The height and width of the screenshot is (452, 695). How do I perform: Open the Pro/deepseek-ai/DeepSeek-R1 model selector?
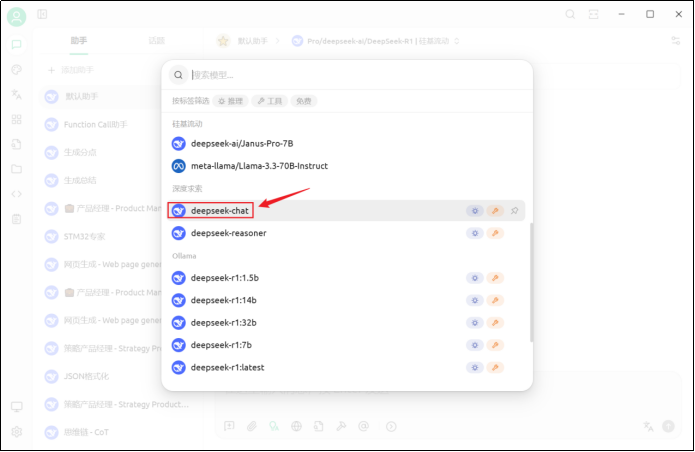(x=375, y=41)
